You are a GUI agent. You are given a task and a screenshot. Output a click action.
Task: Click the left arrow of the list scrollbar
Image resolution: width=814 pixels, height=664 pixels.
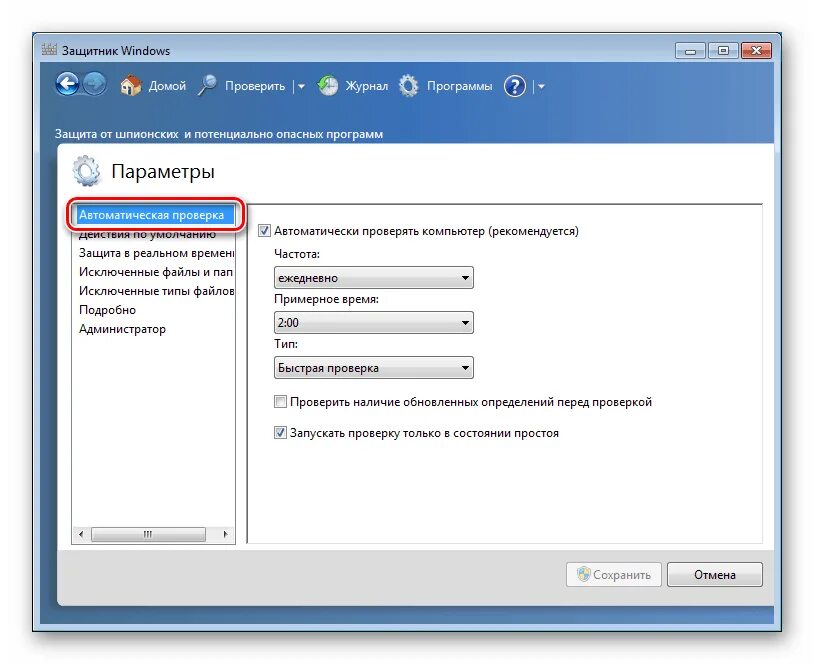click(80, 534)
